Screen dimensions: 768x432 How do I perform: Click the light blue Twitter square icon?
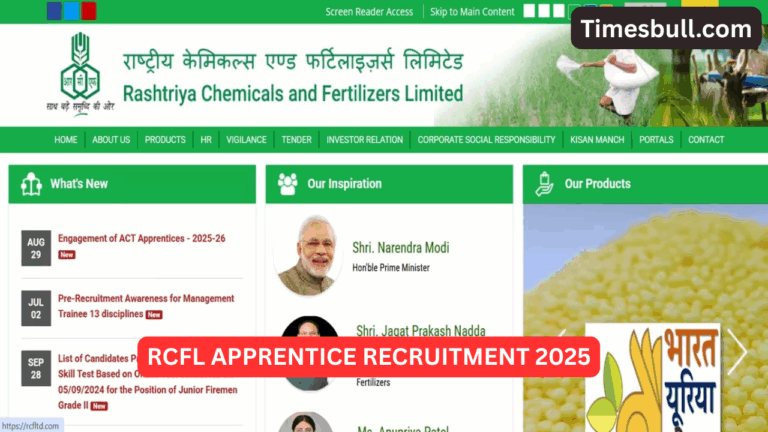tap(71, 11)
